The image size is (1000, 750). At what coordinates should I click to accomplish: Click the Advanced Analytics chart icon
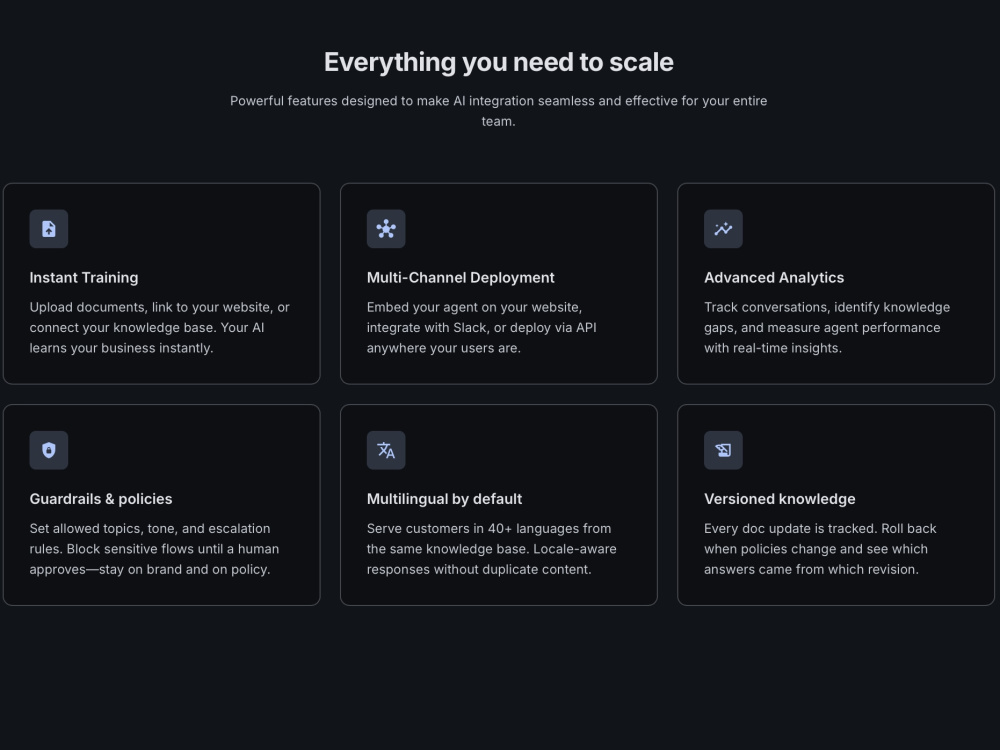(x=723, y=229)
